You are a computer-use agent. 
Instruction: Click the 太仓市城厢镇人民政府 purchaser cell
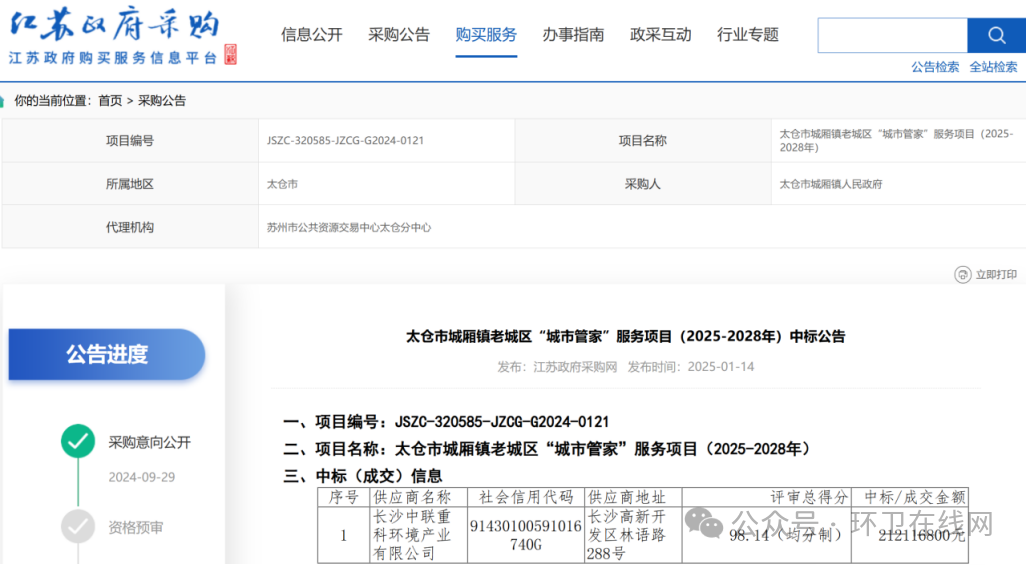898,184
